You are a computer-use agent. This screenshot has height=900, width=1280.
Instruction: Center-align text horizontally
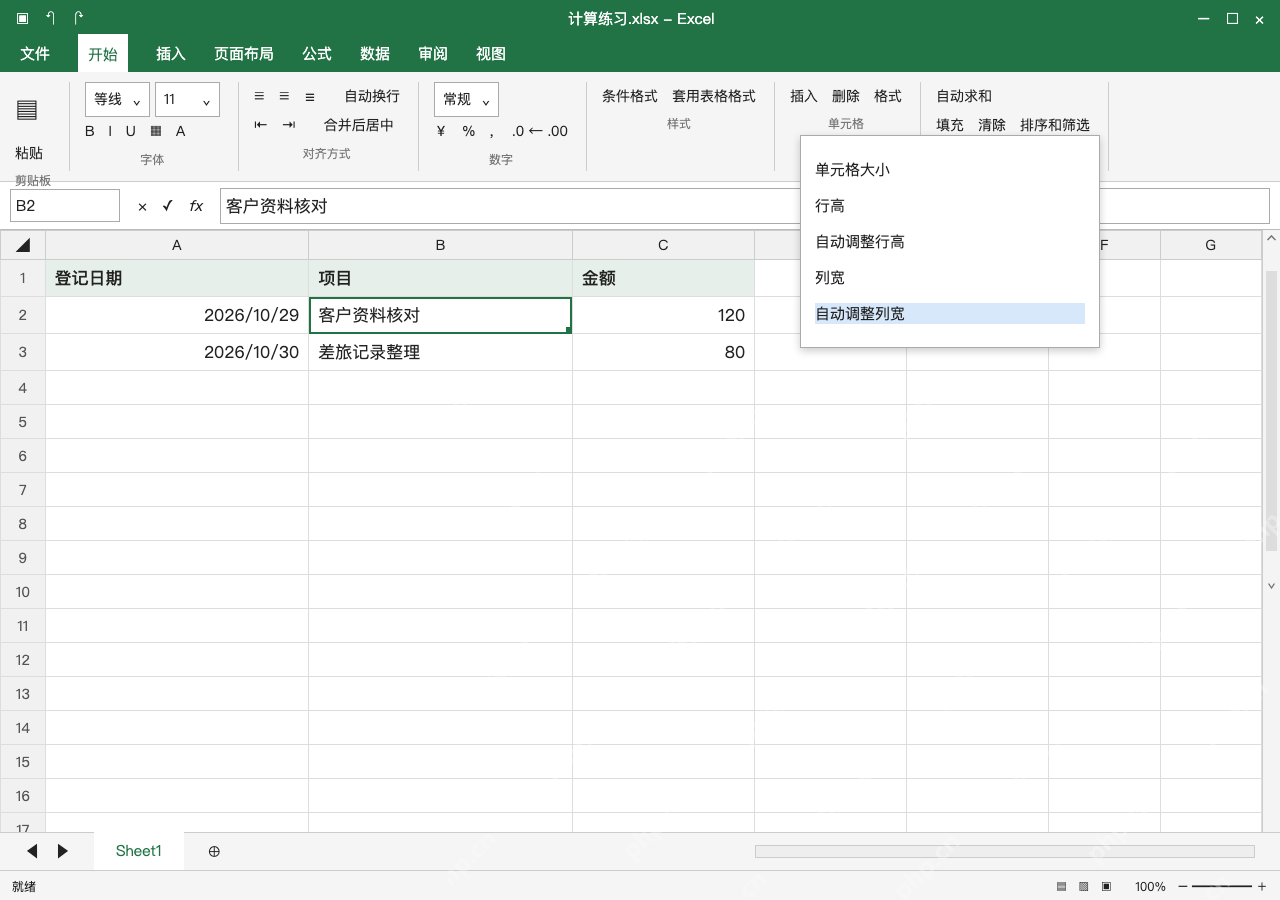click(x=284, y=96)
